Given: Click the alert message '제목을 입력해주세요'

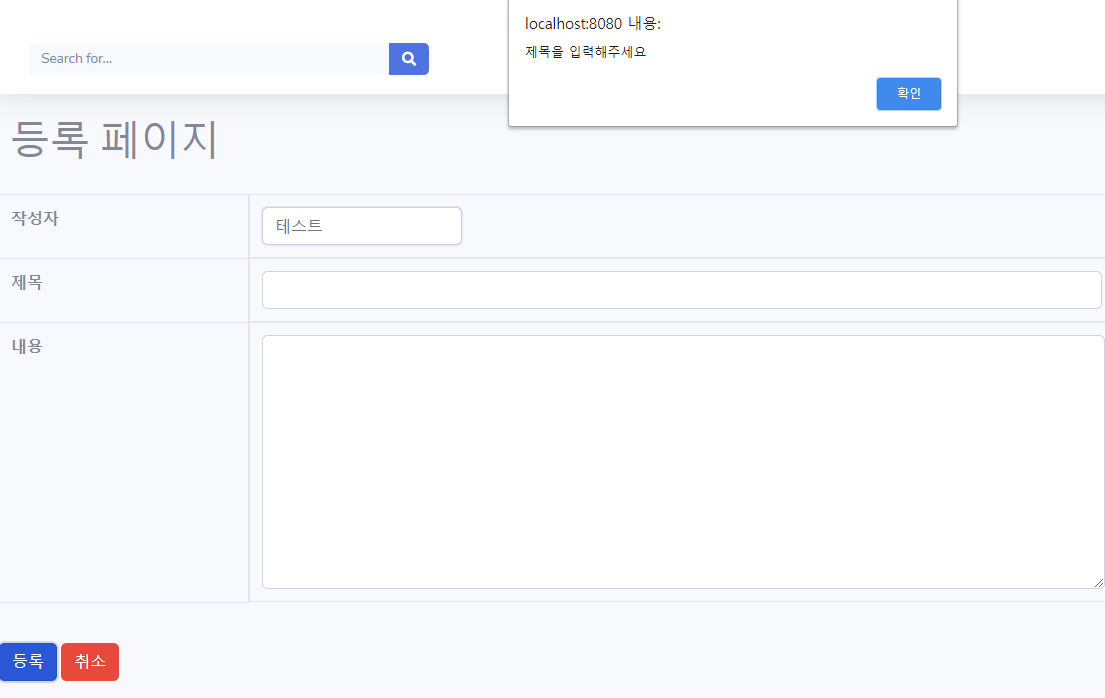Looking at the screenshot, I should click(586, 51).
